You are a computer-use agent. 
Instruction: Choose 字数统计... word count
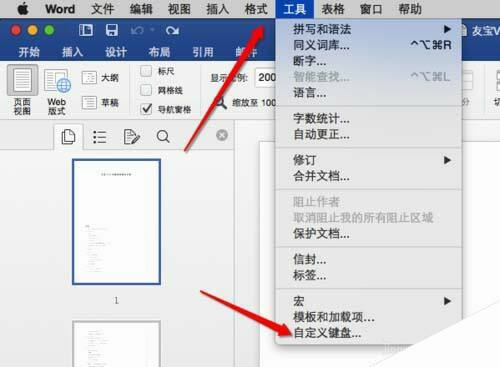tap(369, 118)
